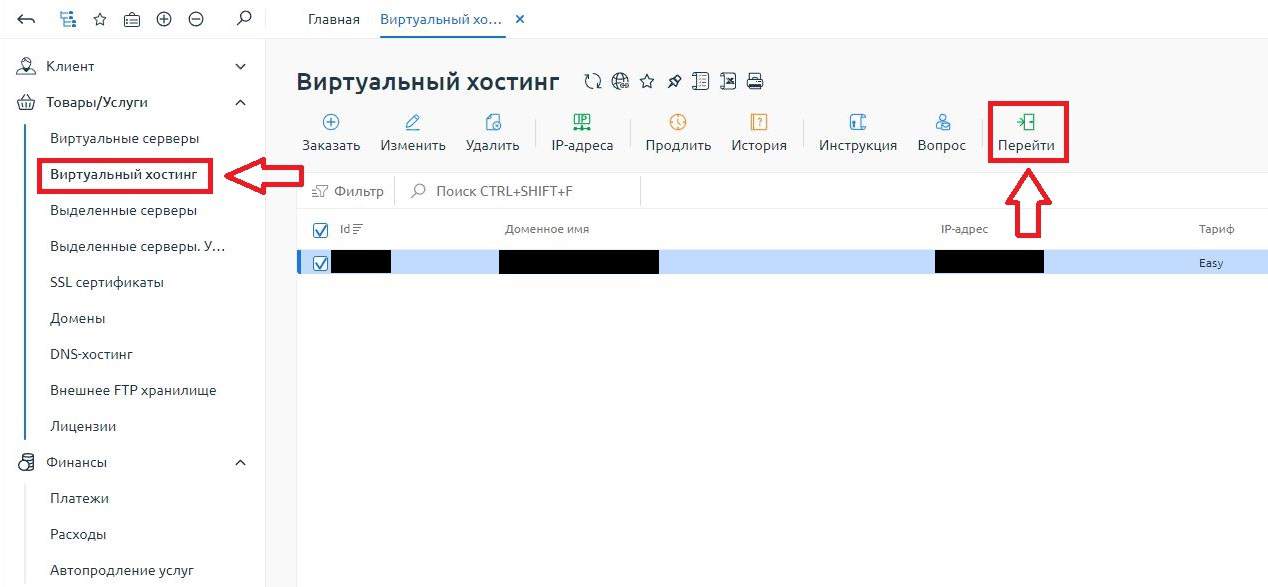
Task: Select the Easy tariff cell
Action: tap(1211, 264)
